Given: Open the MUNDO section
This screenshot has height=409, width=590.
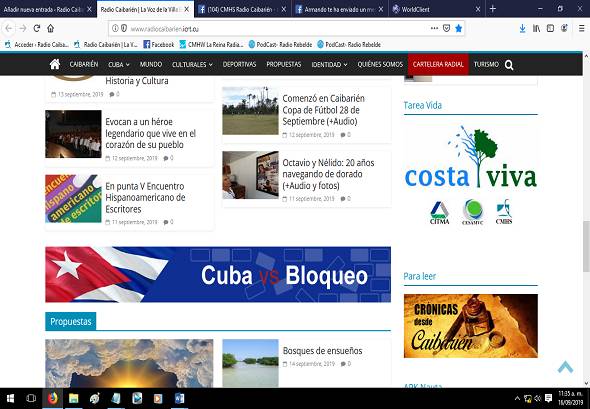Looking at the screenshot, I should (x=151, y=64).
